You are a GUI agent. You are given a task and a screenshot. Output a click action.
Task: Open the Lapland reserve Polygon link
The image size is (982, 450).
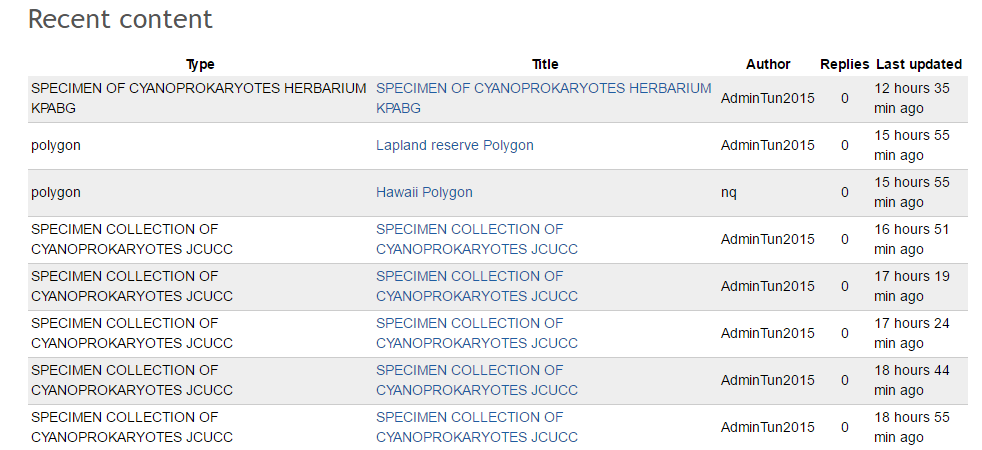coord(454,145)
